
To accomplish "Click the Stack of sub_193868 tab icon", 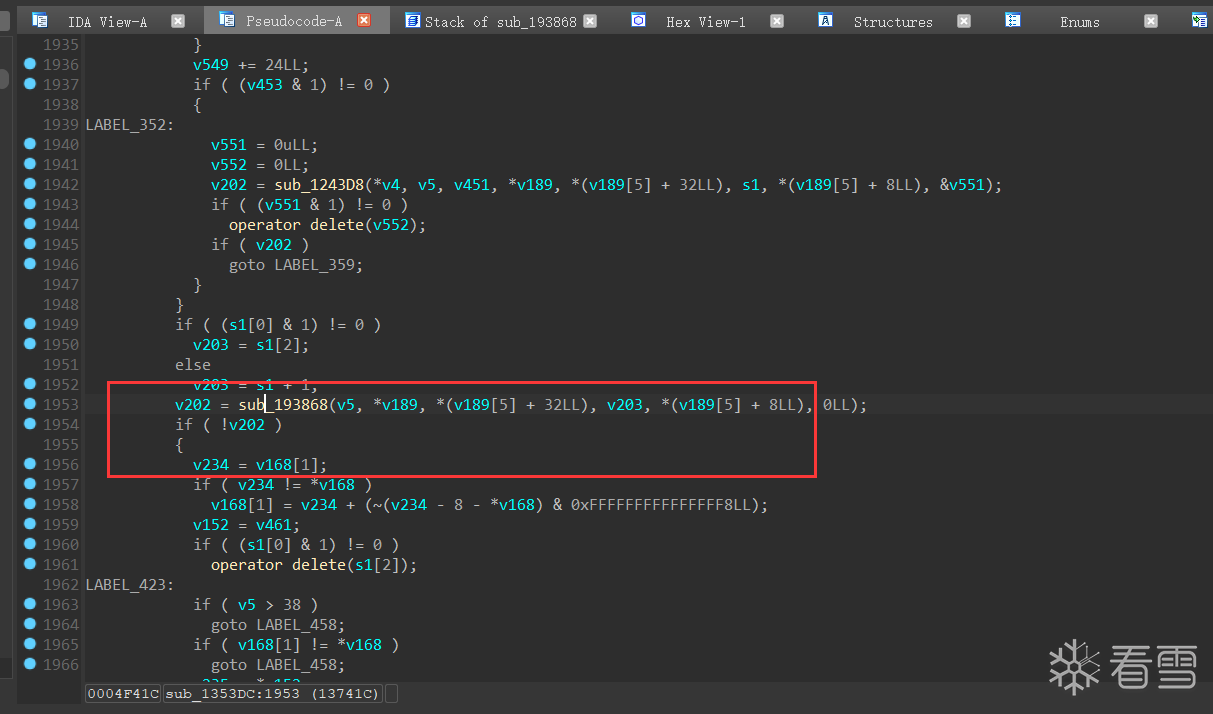I will click(412, 20).
